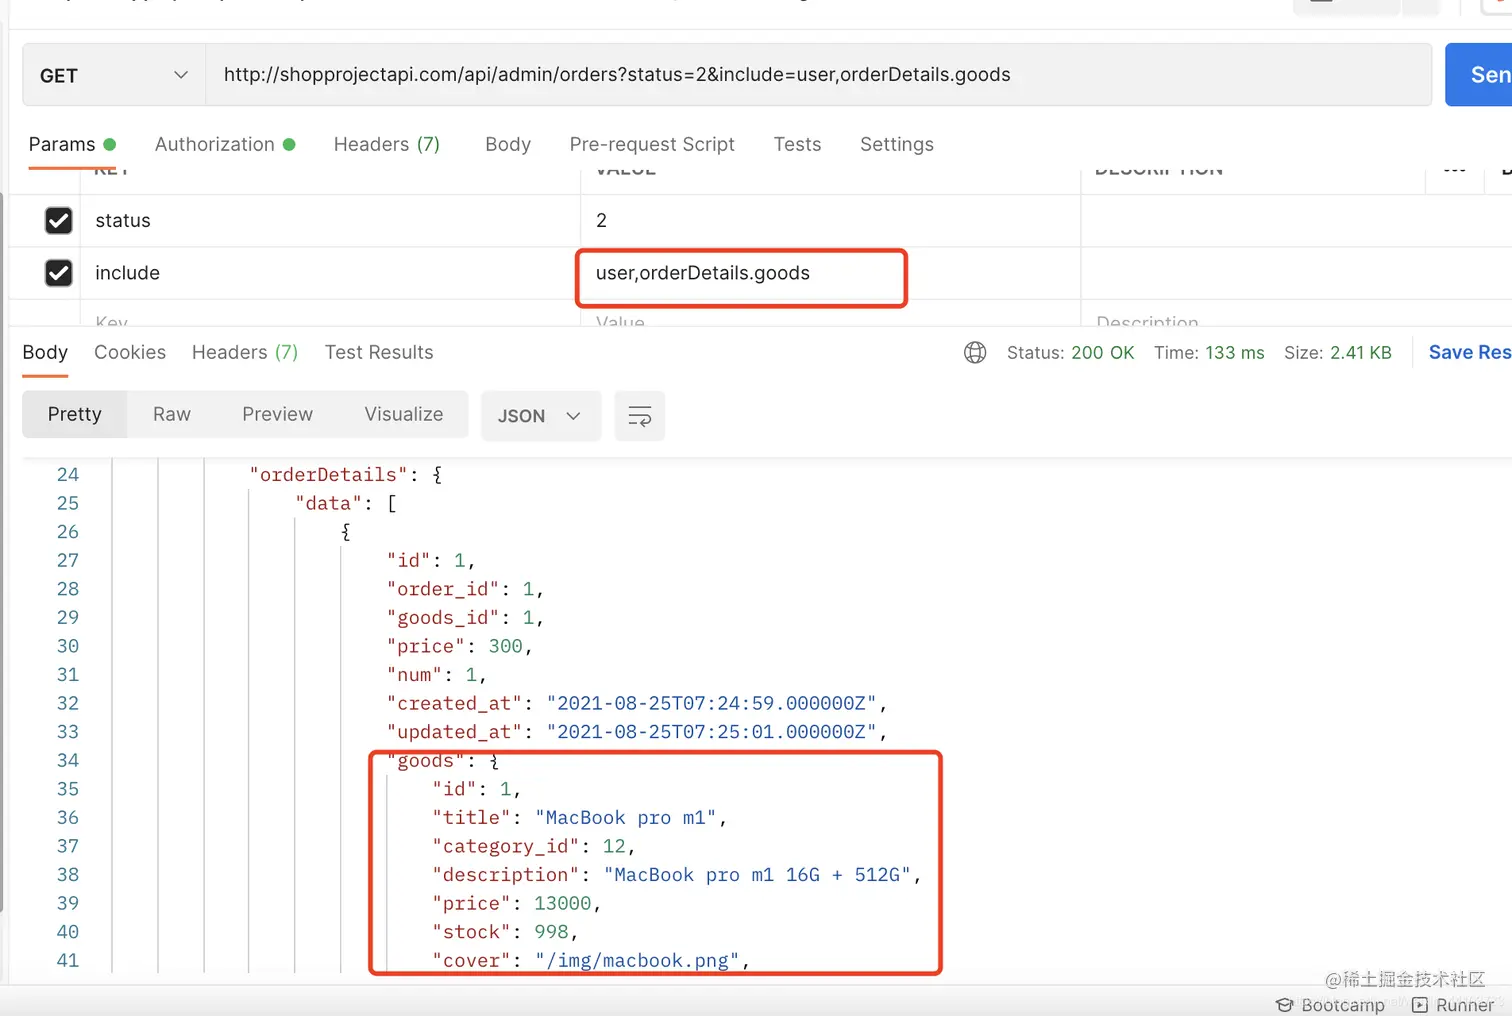Open the JSON format dropdown

pyautogui.click(x=540, y=415)
